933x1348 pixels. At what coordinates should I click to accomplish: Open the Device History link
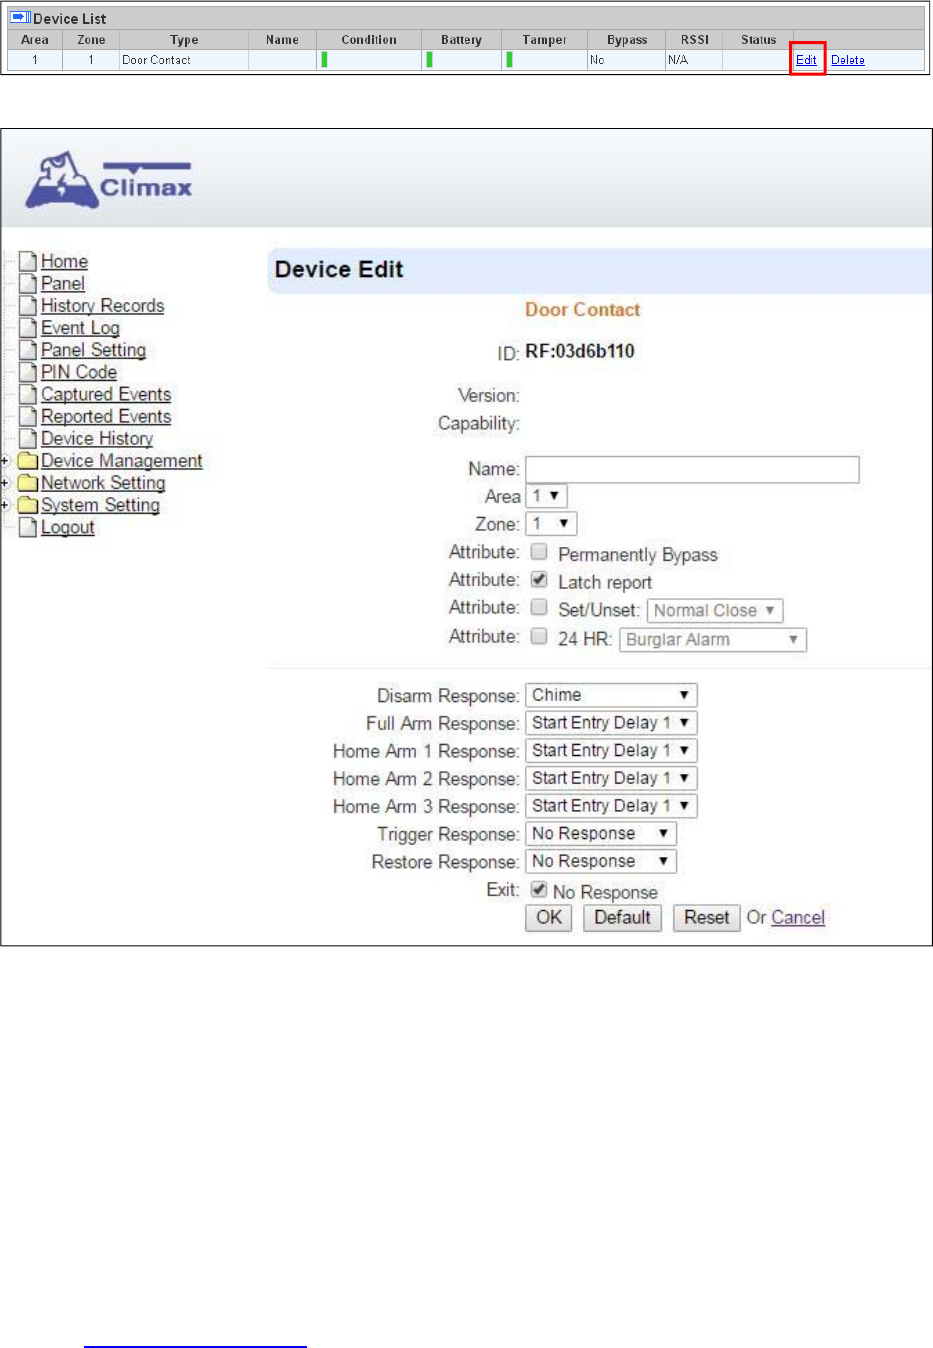click(97, 438)
